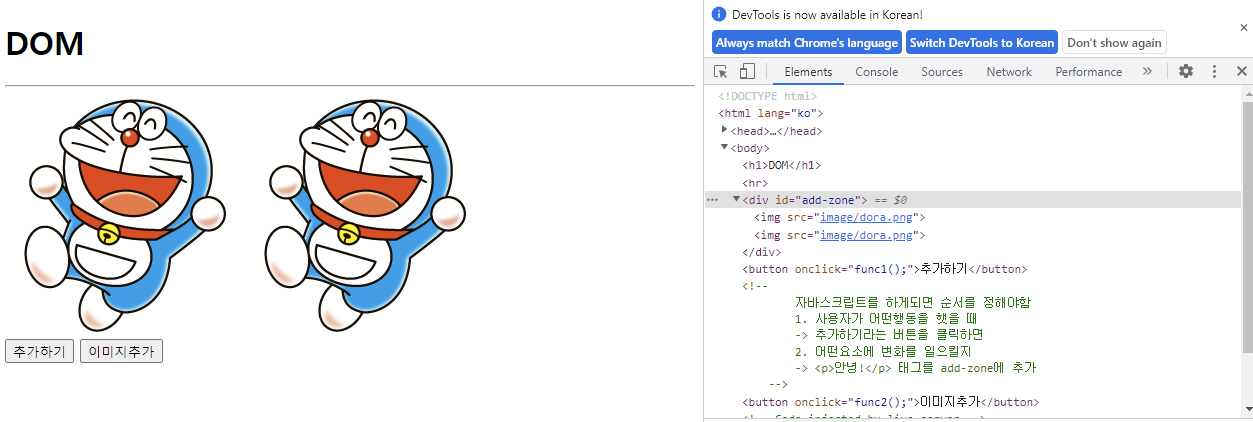Activate the inspect element picker icon
Image resolution: width=1253 pixels, height=422 pixels.
721,71
